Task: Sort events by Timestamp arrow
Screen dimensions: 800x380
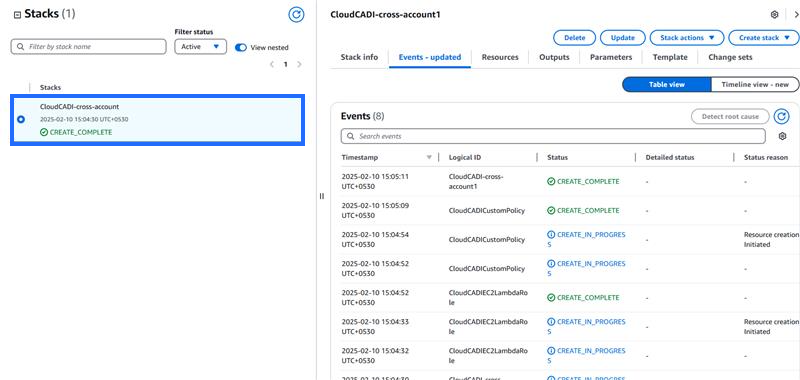Action: click(x=429, y=158)
